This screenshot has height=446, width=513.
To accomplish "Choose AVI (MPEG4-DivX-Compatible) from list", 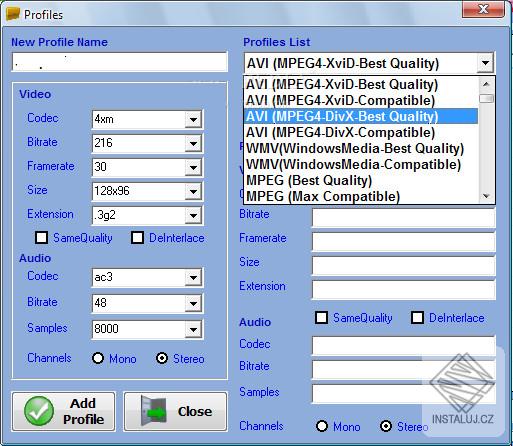I will 361,132.
